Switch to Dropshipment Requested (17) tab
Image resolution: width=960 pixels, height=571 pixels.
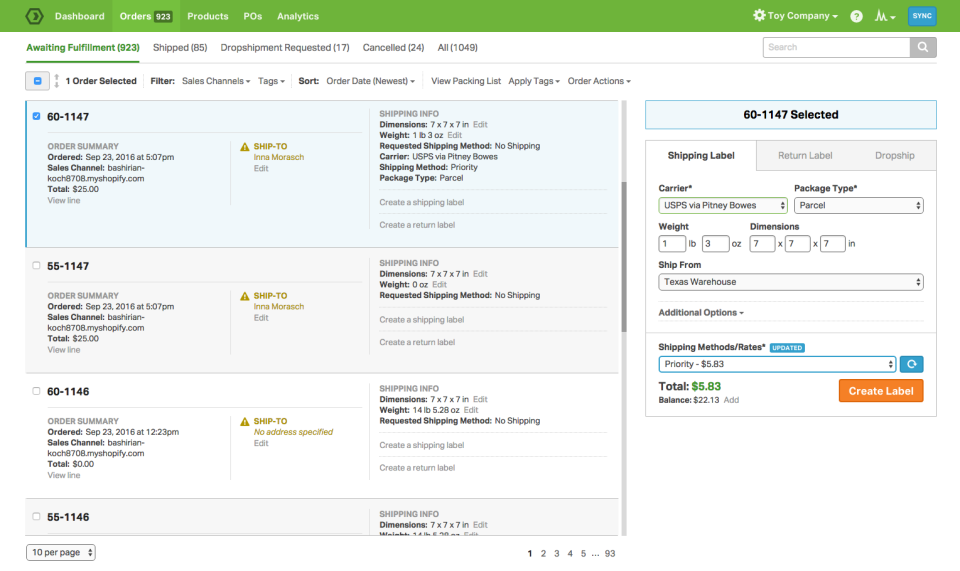point(285,48)
